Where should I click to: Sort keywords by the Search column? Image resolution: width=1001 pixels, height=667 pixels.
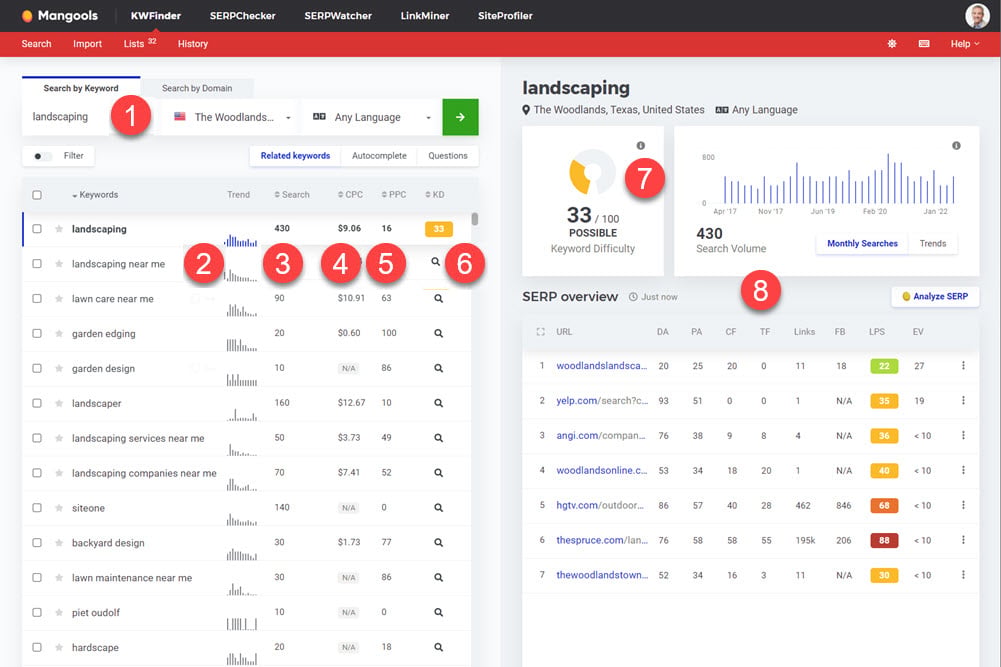click(292, 195)
